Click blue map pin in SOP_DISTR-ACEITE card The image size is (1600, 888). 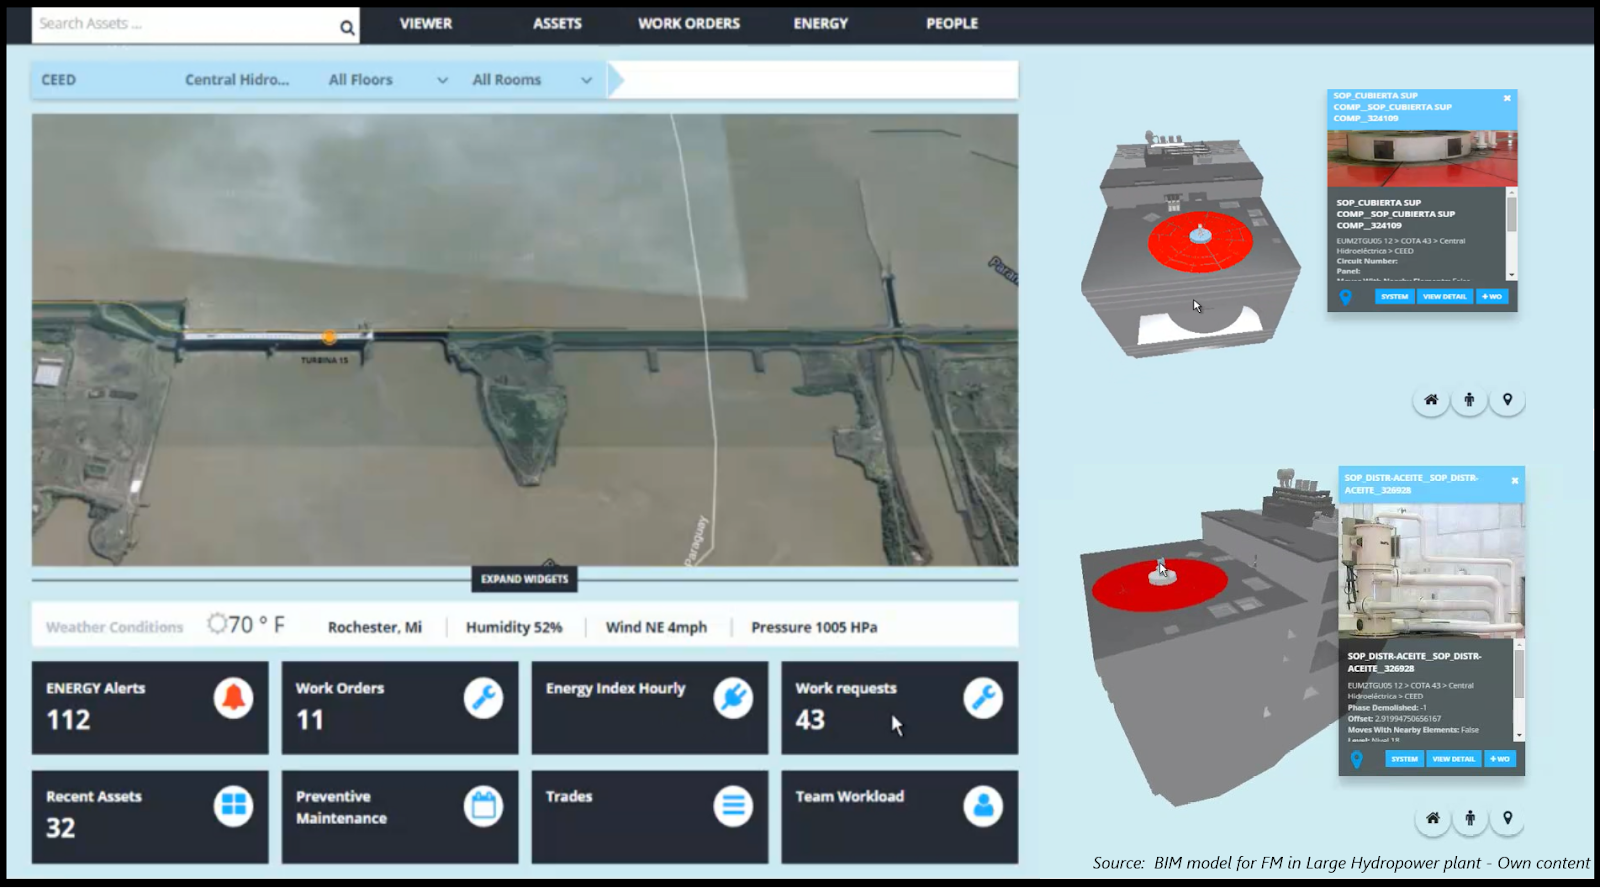(x=1357, y=759)
